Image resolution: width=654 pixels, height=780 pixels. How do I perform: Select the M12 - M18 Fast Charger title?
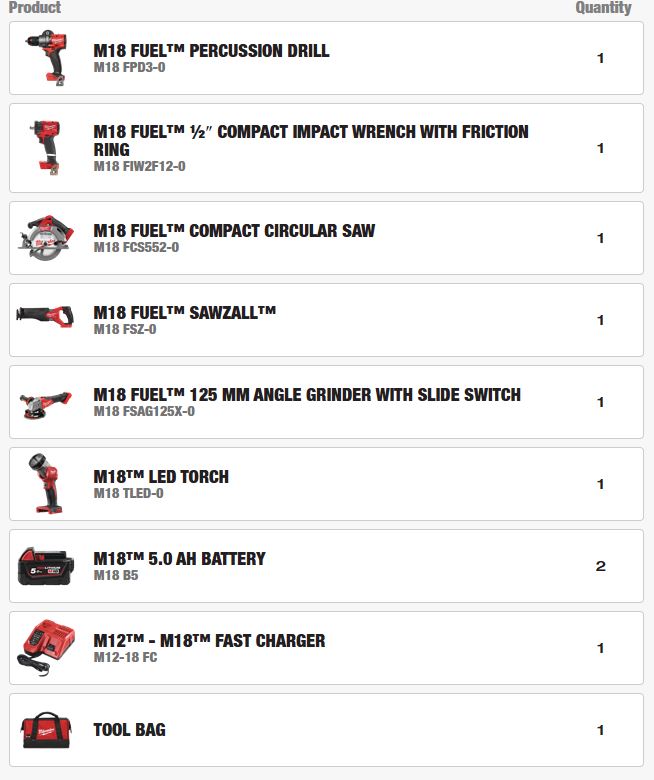[209, 641]
